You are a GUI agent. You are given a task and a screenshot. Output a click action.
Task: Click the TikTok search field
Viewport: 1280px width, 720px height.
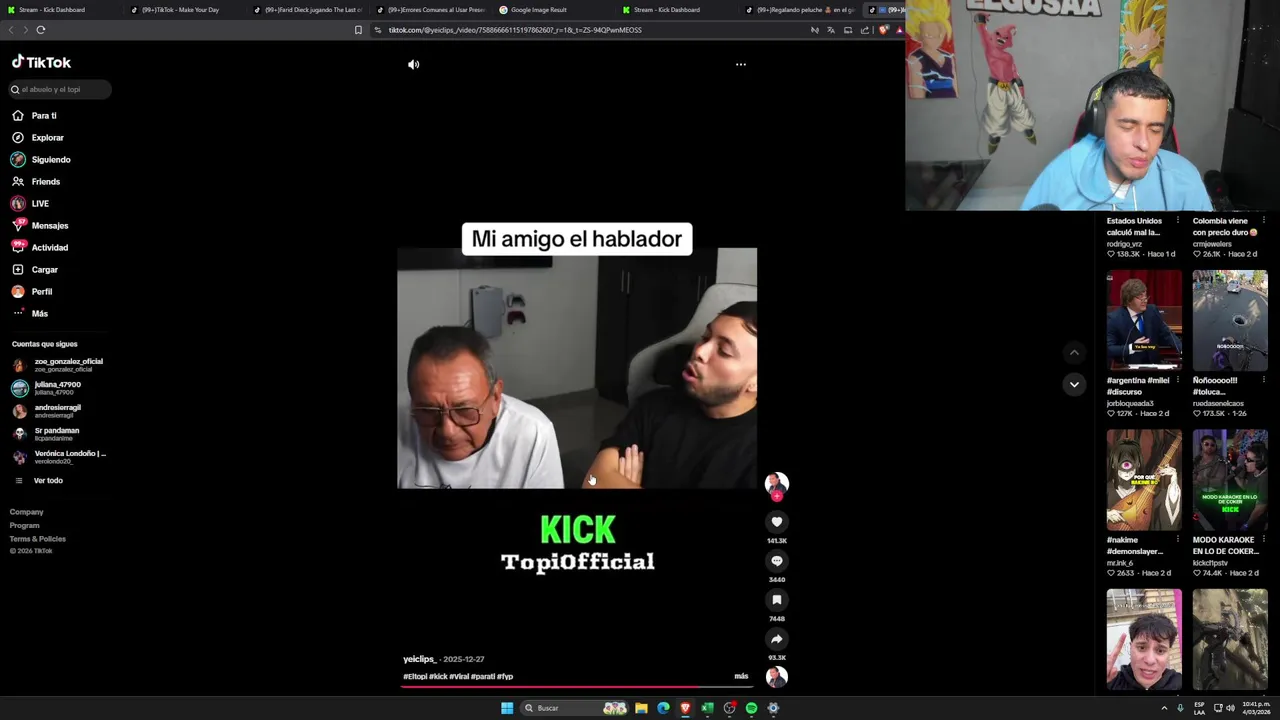click(x=60, y=89)
